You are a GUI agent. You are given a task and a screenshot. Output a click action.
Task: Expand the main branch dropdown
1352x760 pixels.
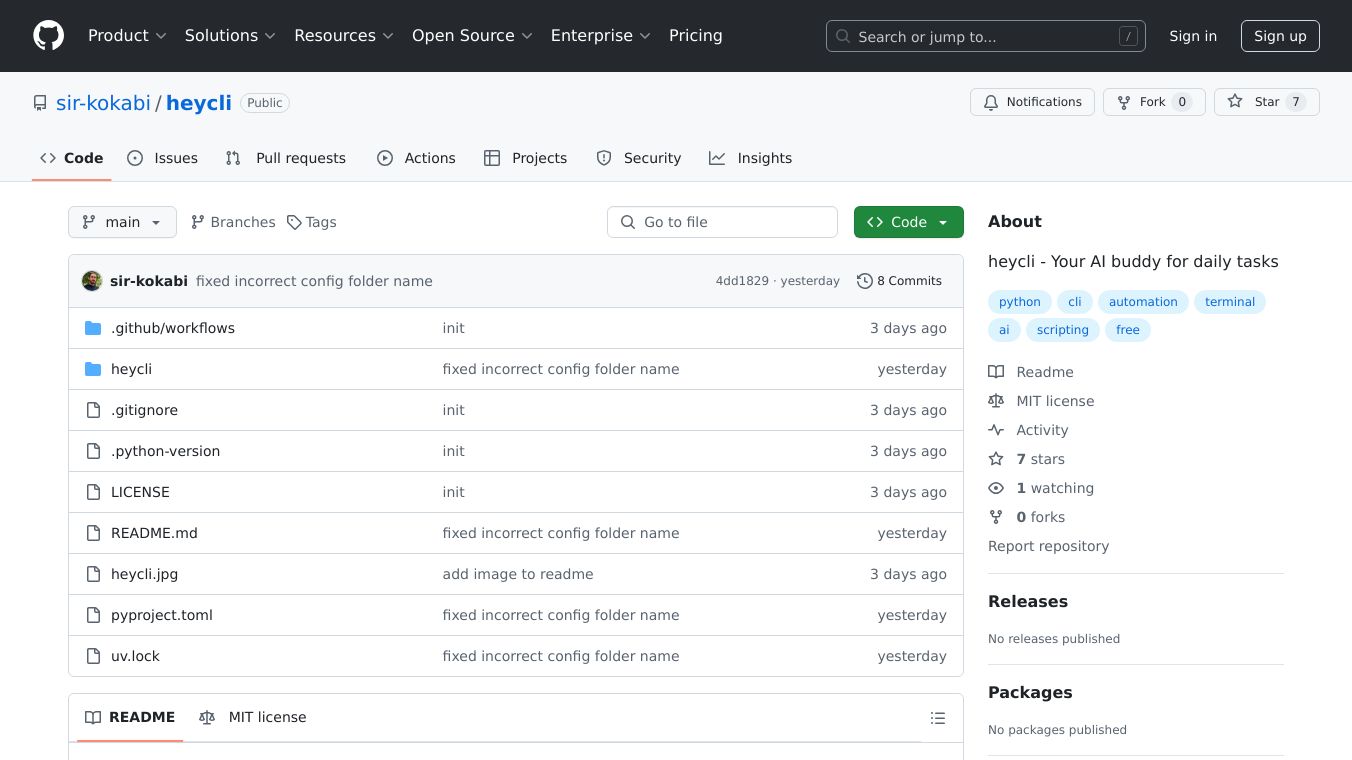pos(122,222)
